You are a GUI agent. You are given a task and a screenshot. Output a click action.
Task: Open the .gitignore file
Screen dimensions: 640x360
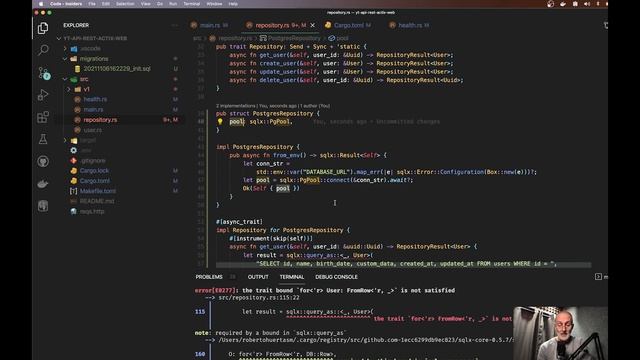[93, 161]
